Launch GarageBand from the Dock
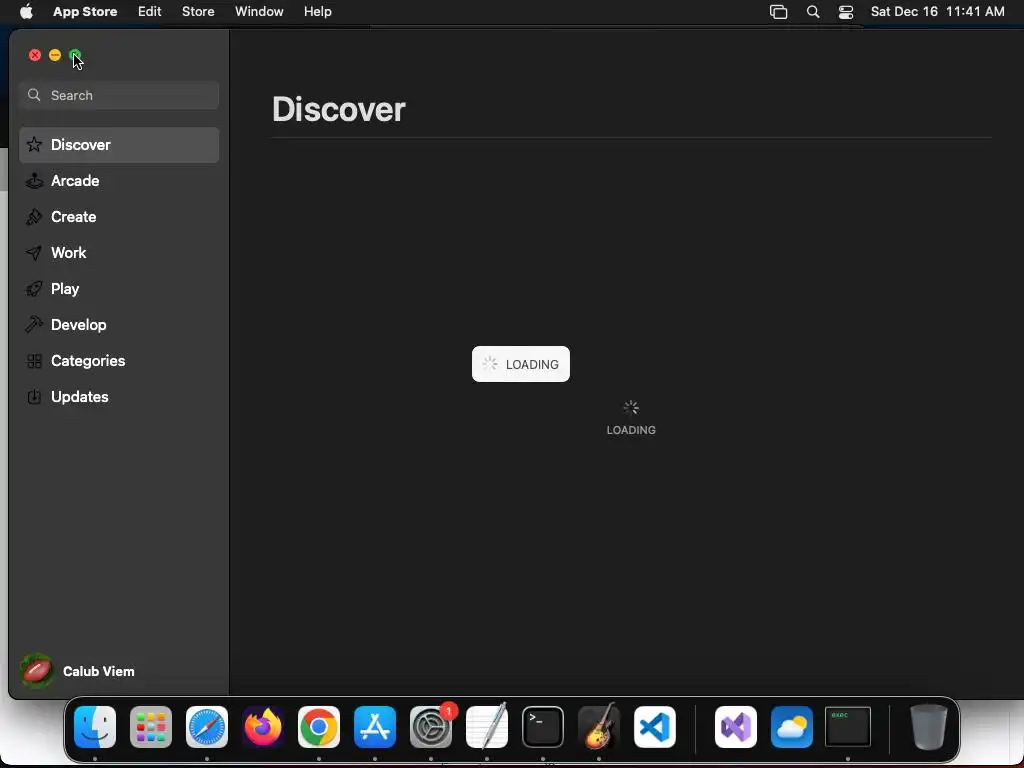 599,726
